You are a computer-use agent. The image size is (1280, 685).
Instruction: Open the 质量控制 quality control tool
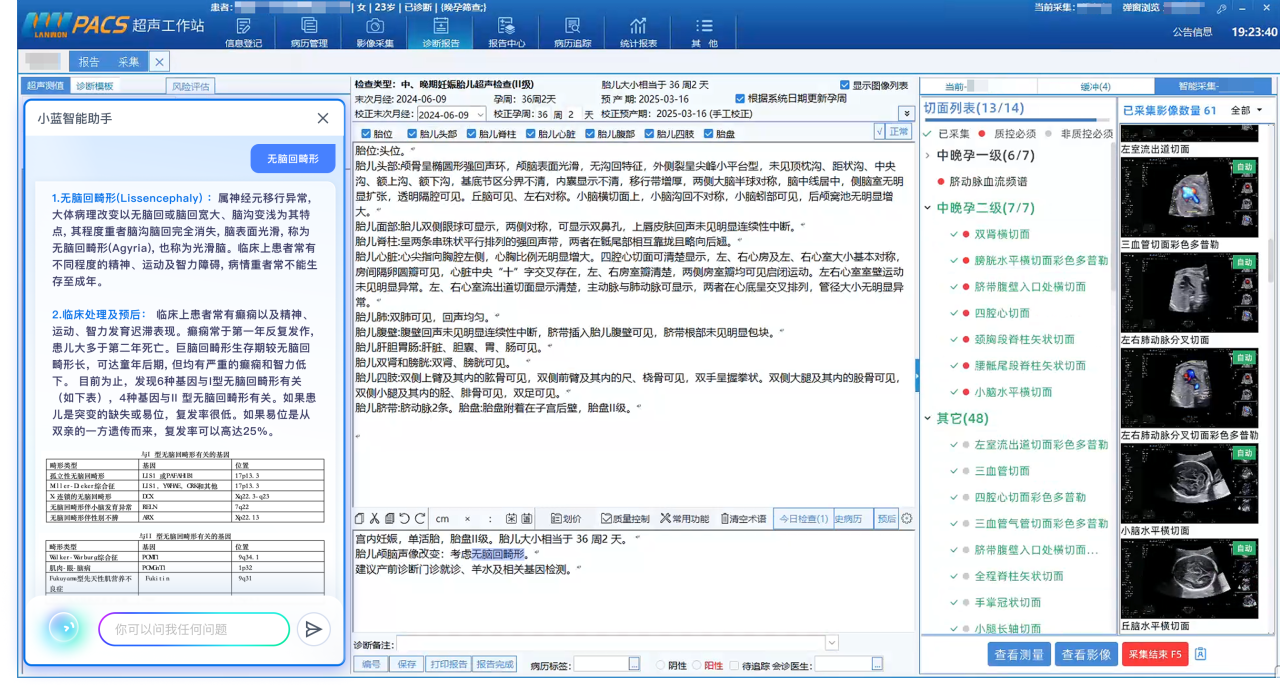point(625,519)
